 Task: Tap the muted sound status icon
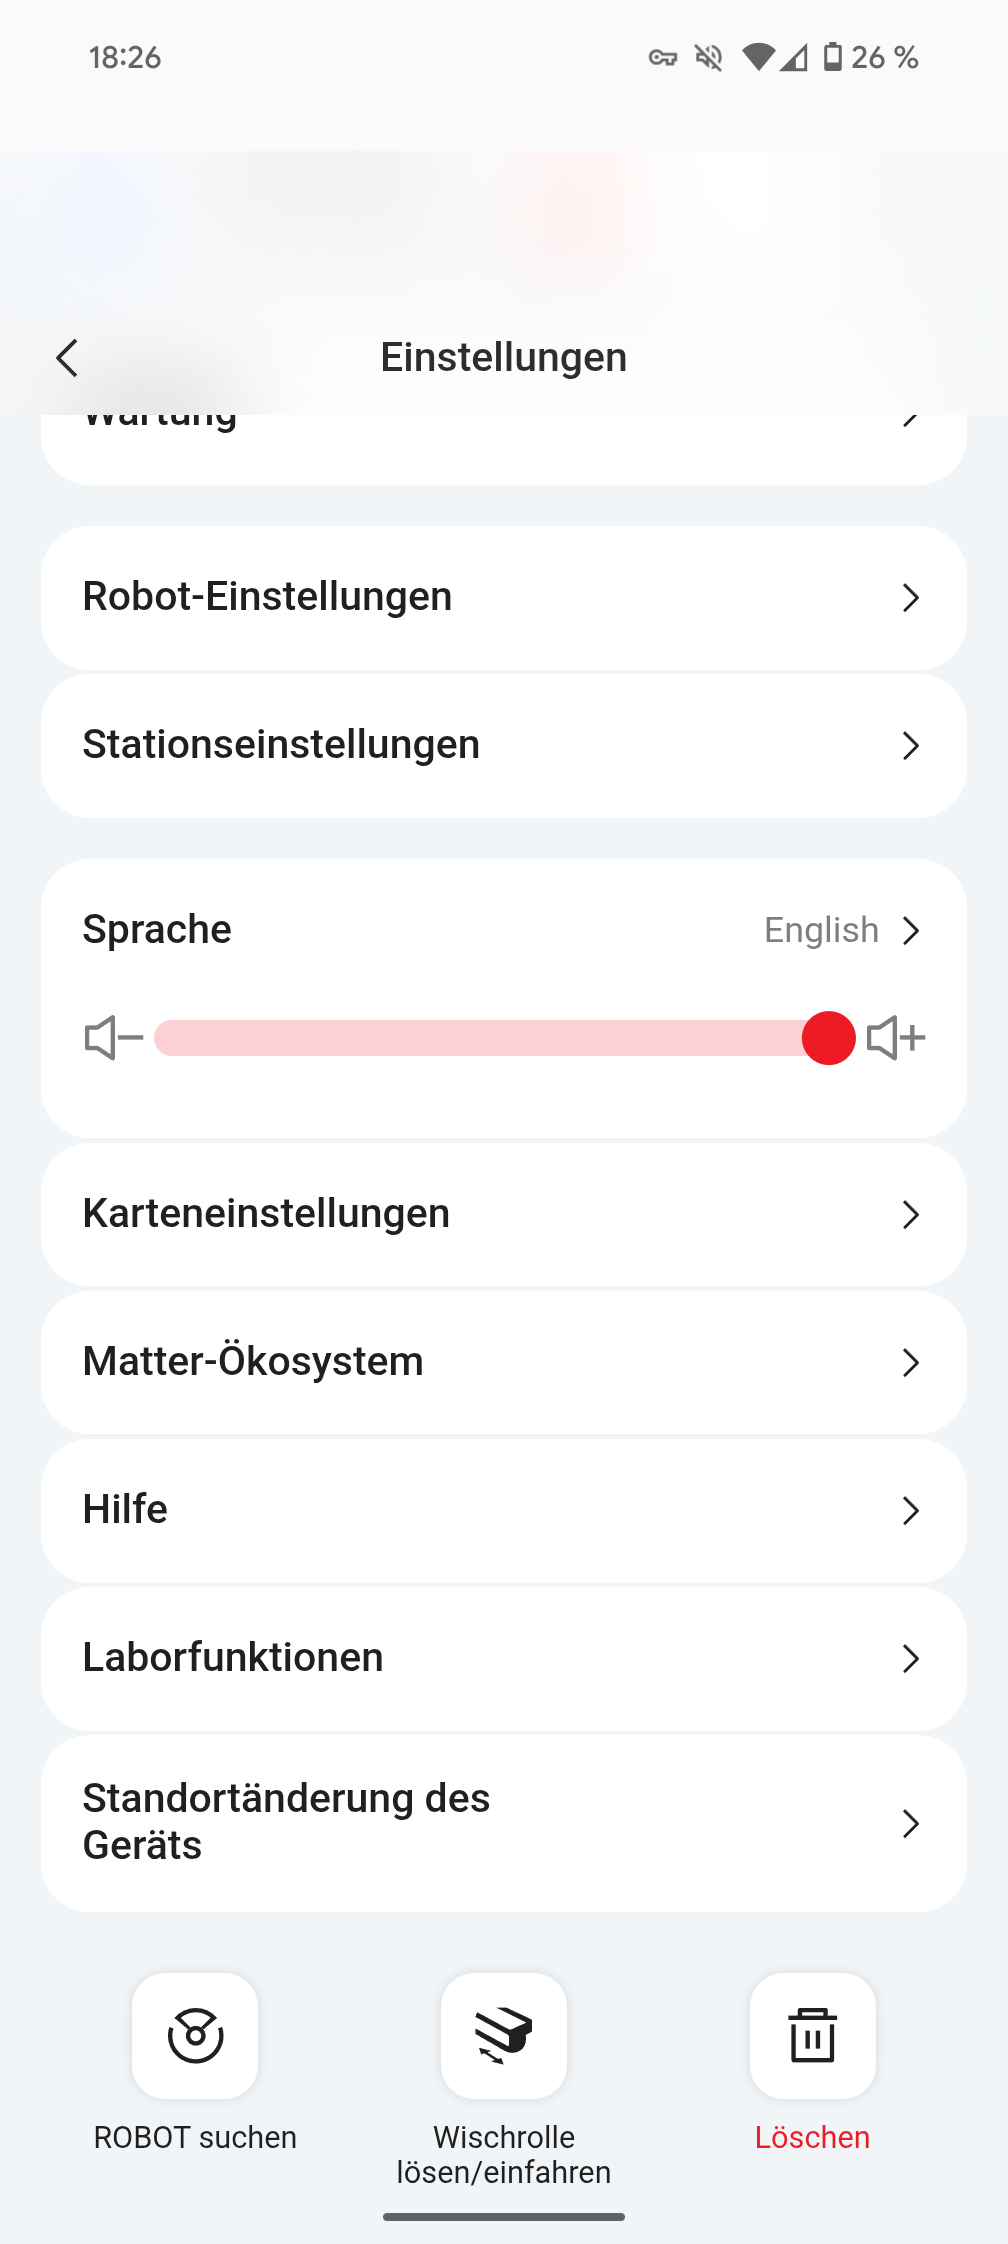(x=708, y=58)
